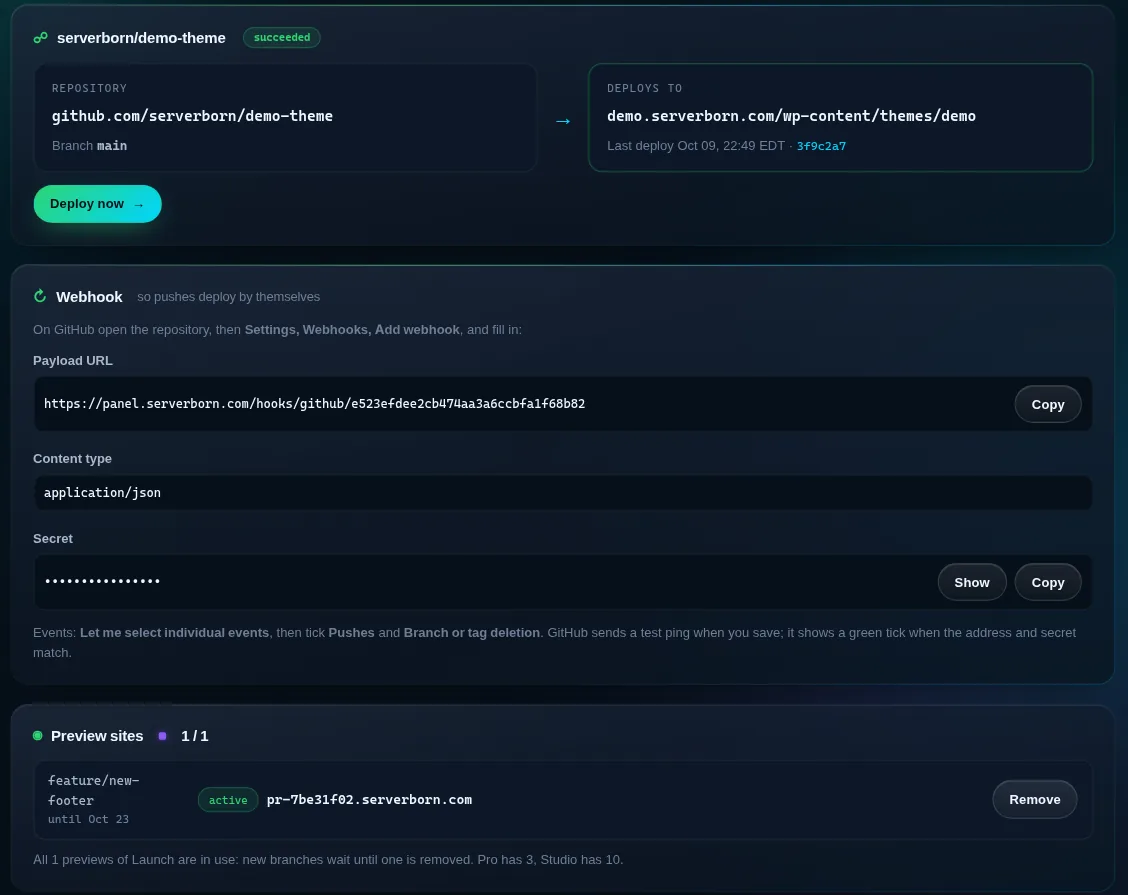Click the Payload URL label
The width and height of the screenshot is (1128, 895).
click(73, 360)
